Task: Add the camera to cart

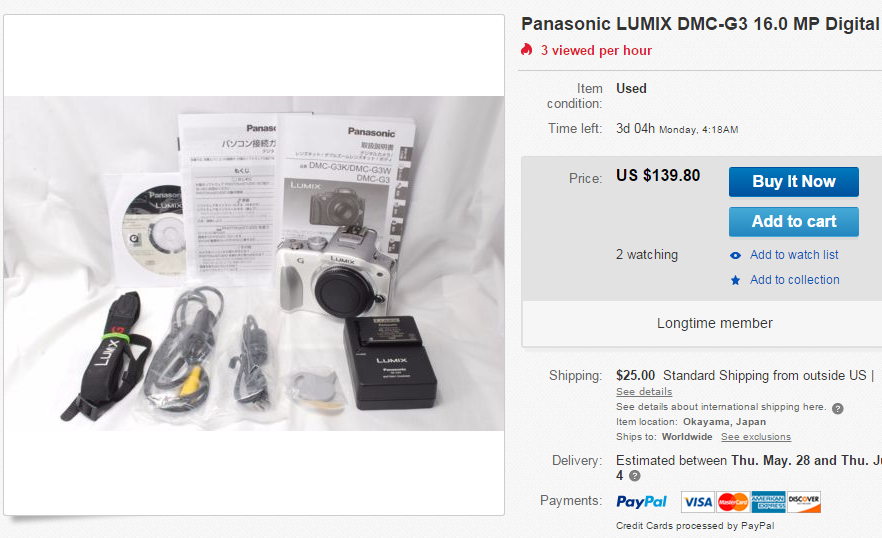Action: tap(794, 222)
